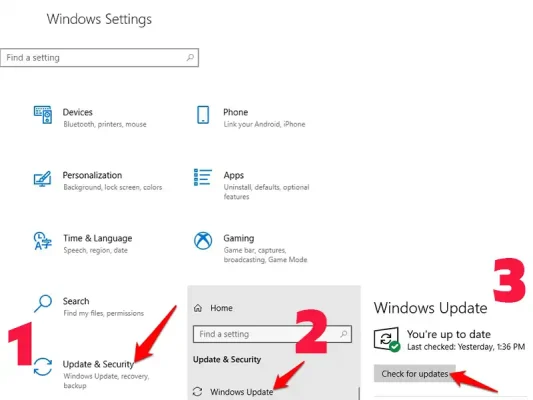Select Windows Update in the sidebar
This screenshot has height=400, width=533.
[x=241, y=392]
